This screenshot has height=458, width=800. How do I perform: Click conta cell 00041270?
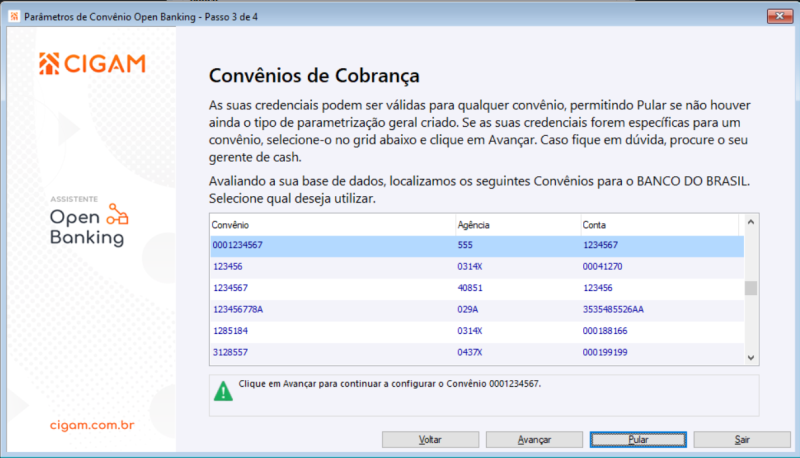tap(603, 267)
